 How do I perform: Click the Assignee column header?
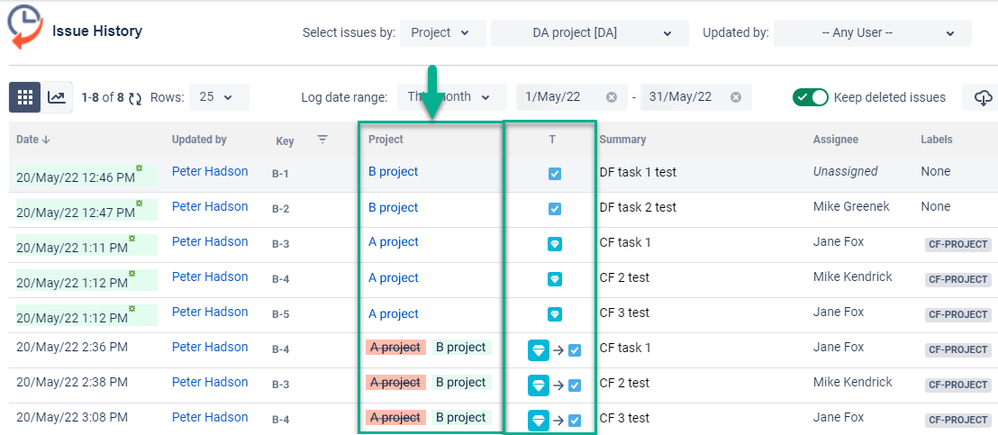836,139
